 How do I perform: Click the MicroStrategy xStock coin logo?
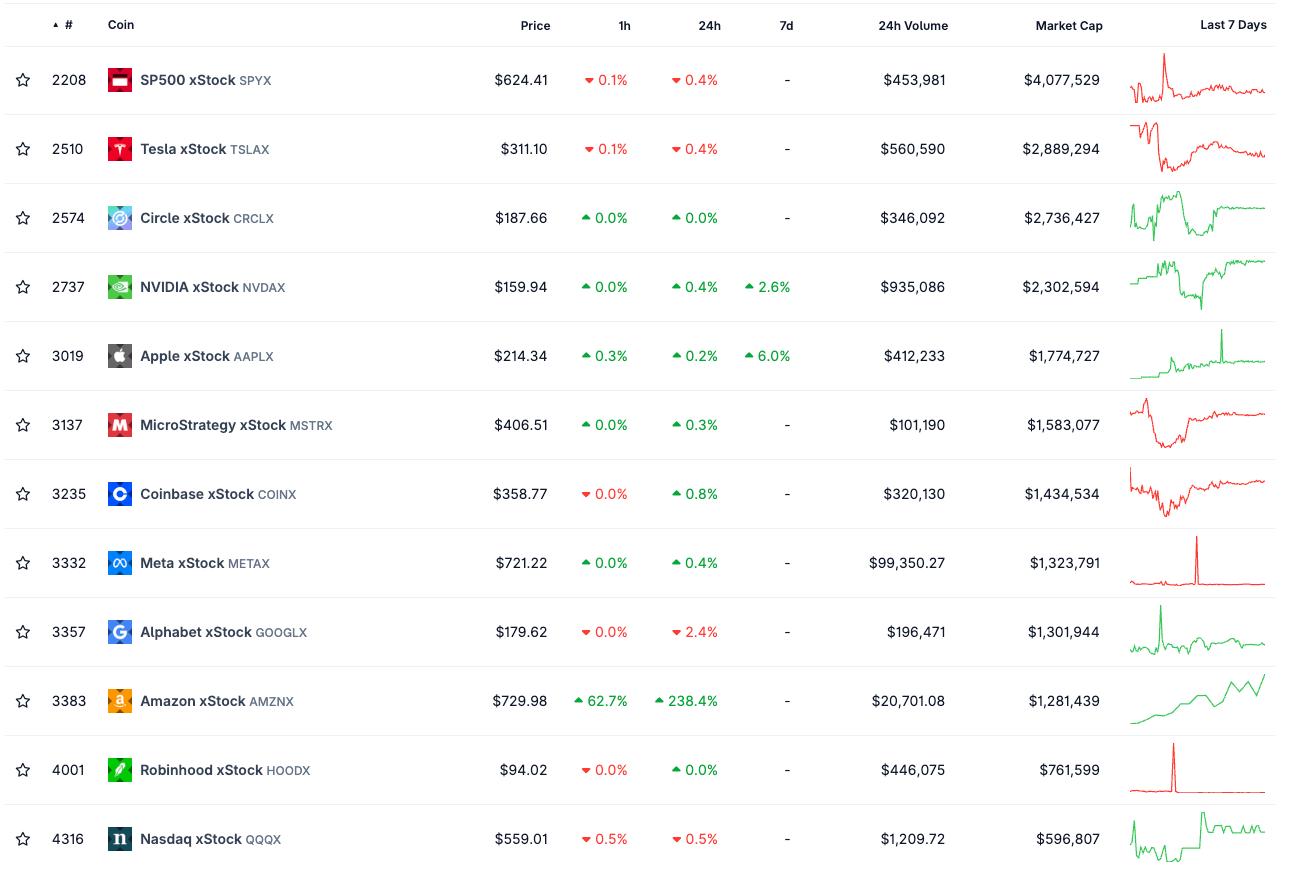tap(120, 425)
